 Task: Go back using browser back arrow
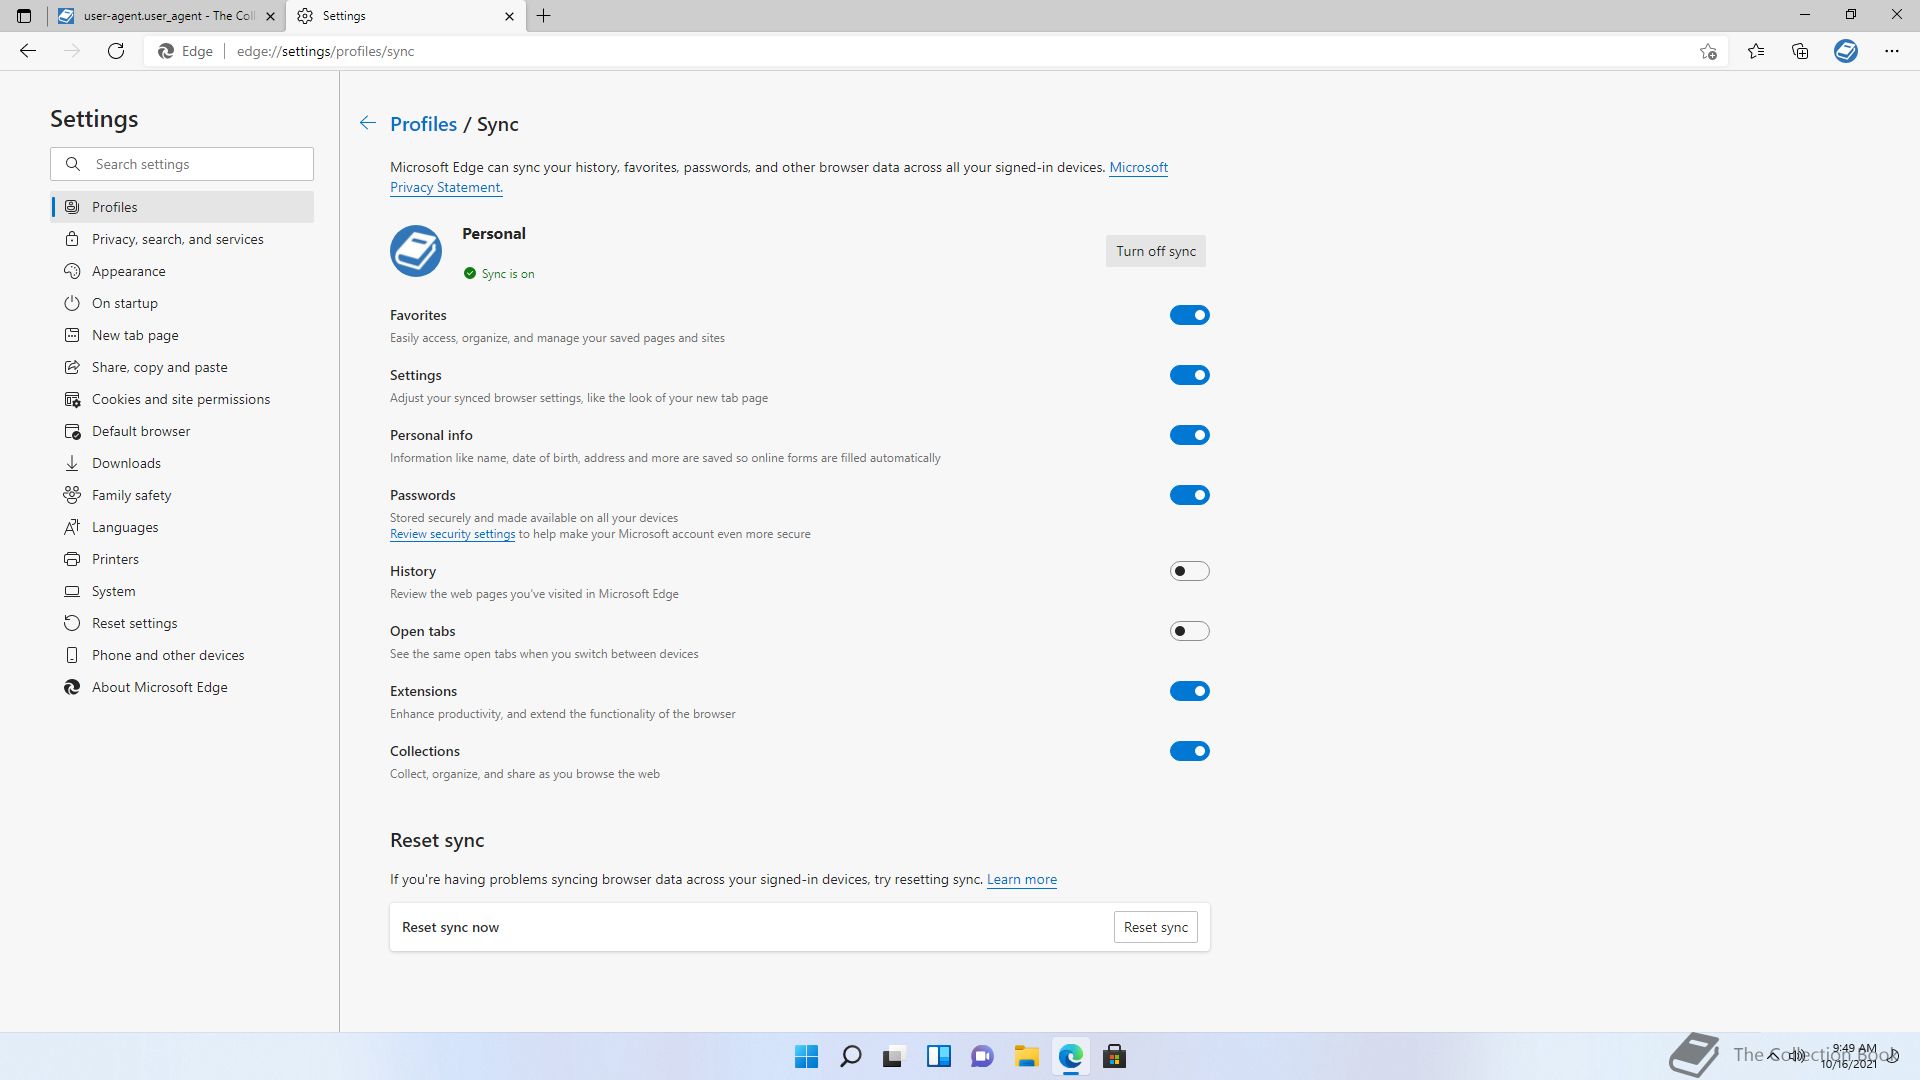28,51
